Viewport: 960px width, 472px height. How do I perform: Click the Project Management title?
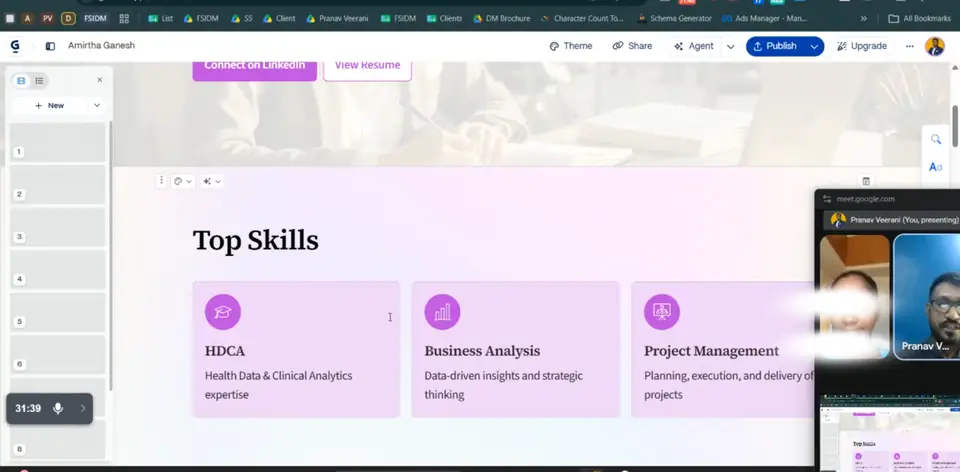pyautogui.click(x=711, y=351)
